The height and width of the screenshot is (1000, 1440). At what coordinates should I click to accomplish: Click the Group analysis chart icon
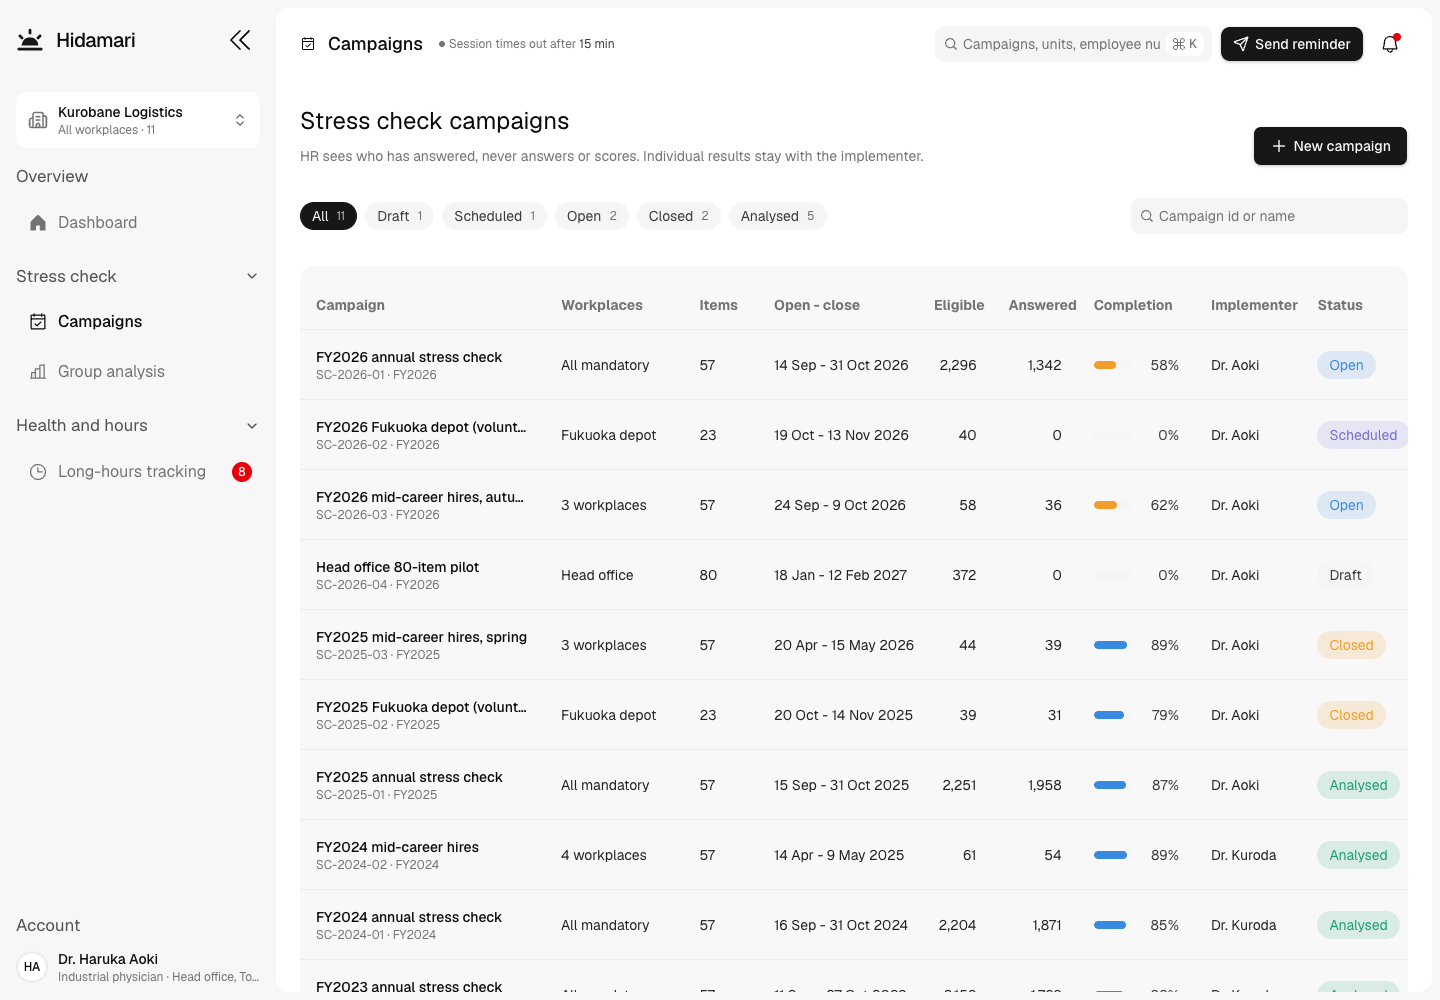pyautogui.click(x=38, y=372)
